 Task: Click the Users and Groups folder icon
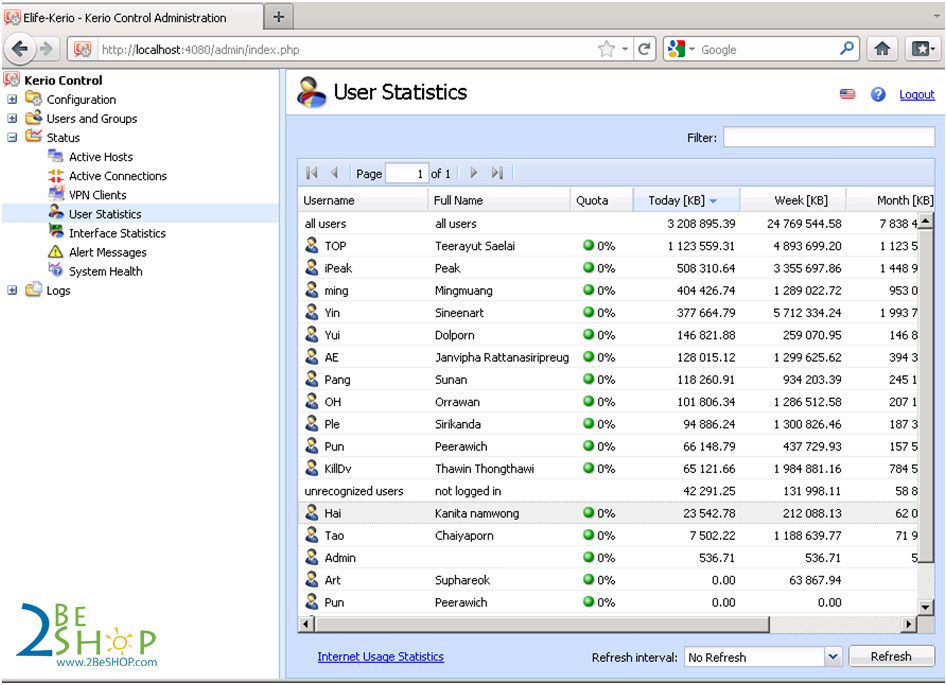pos(33,117)
